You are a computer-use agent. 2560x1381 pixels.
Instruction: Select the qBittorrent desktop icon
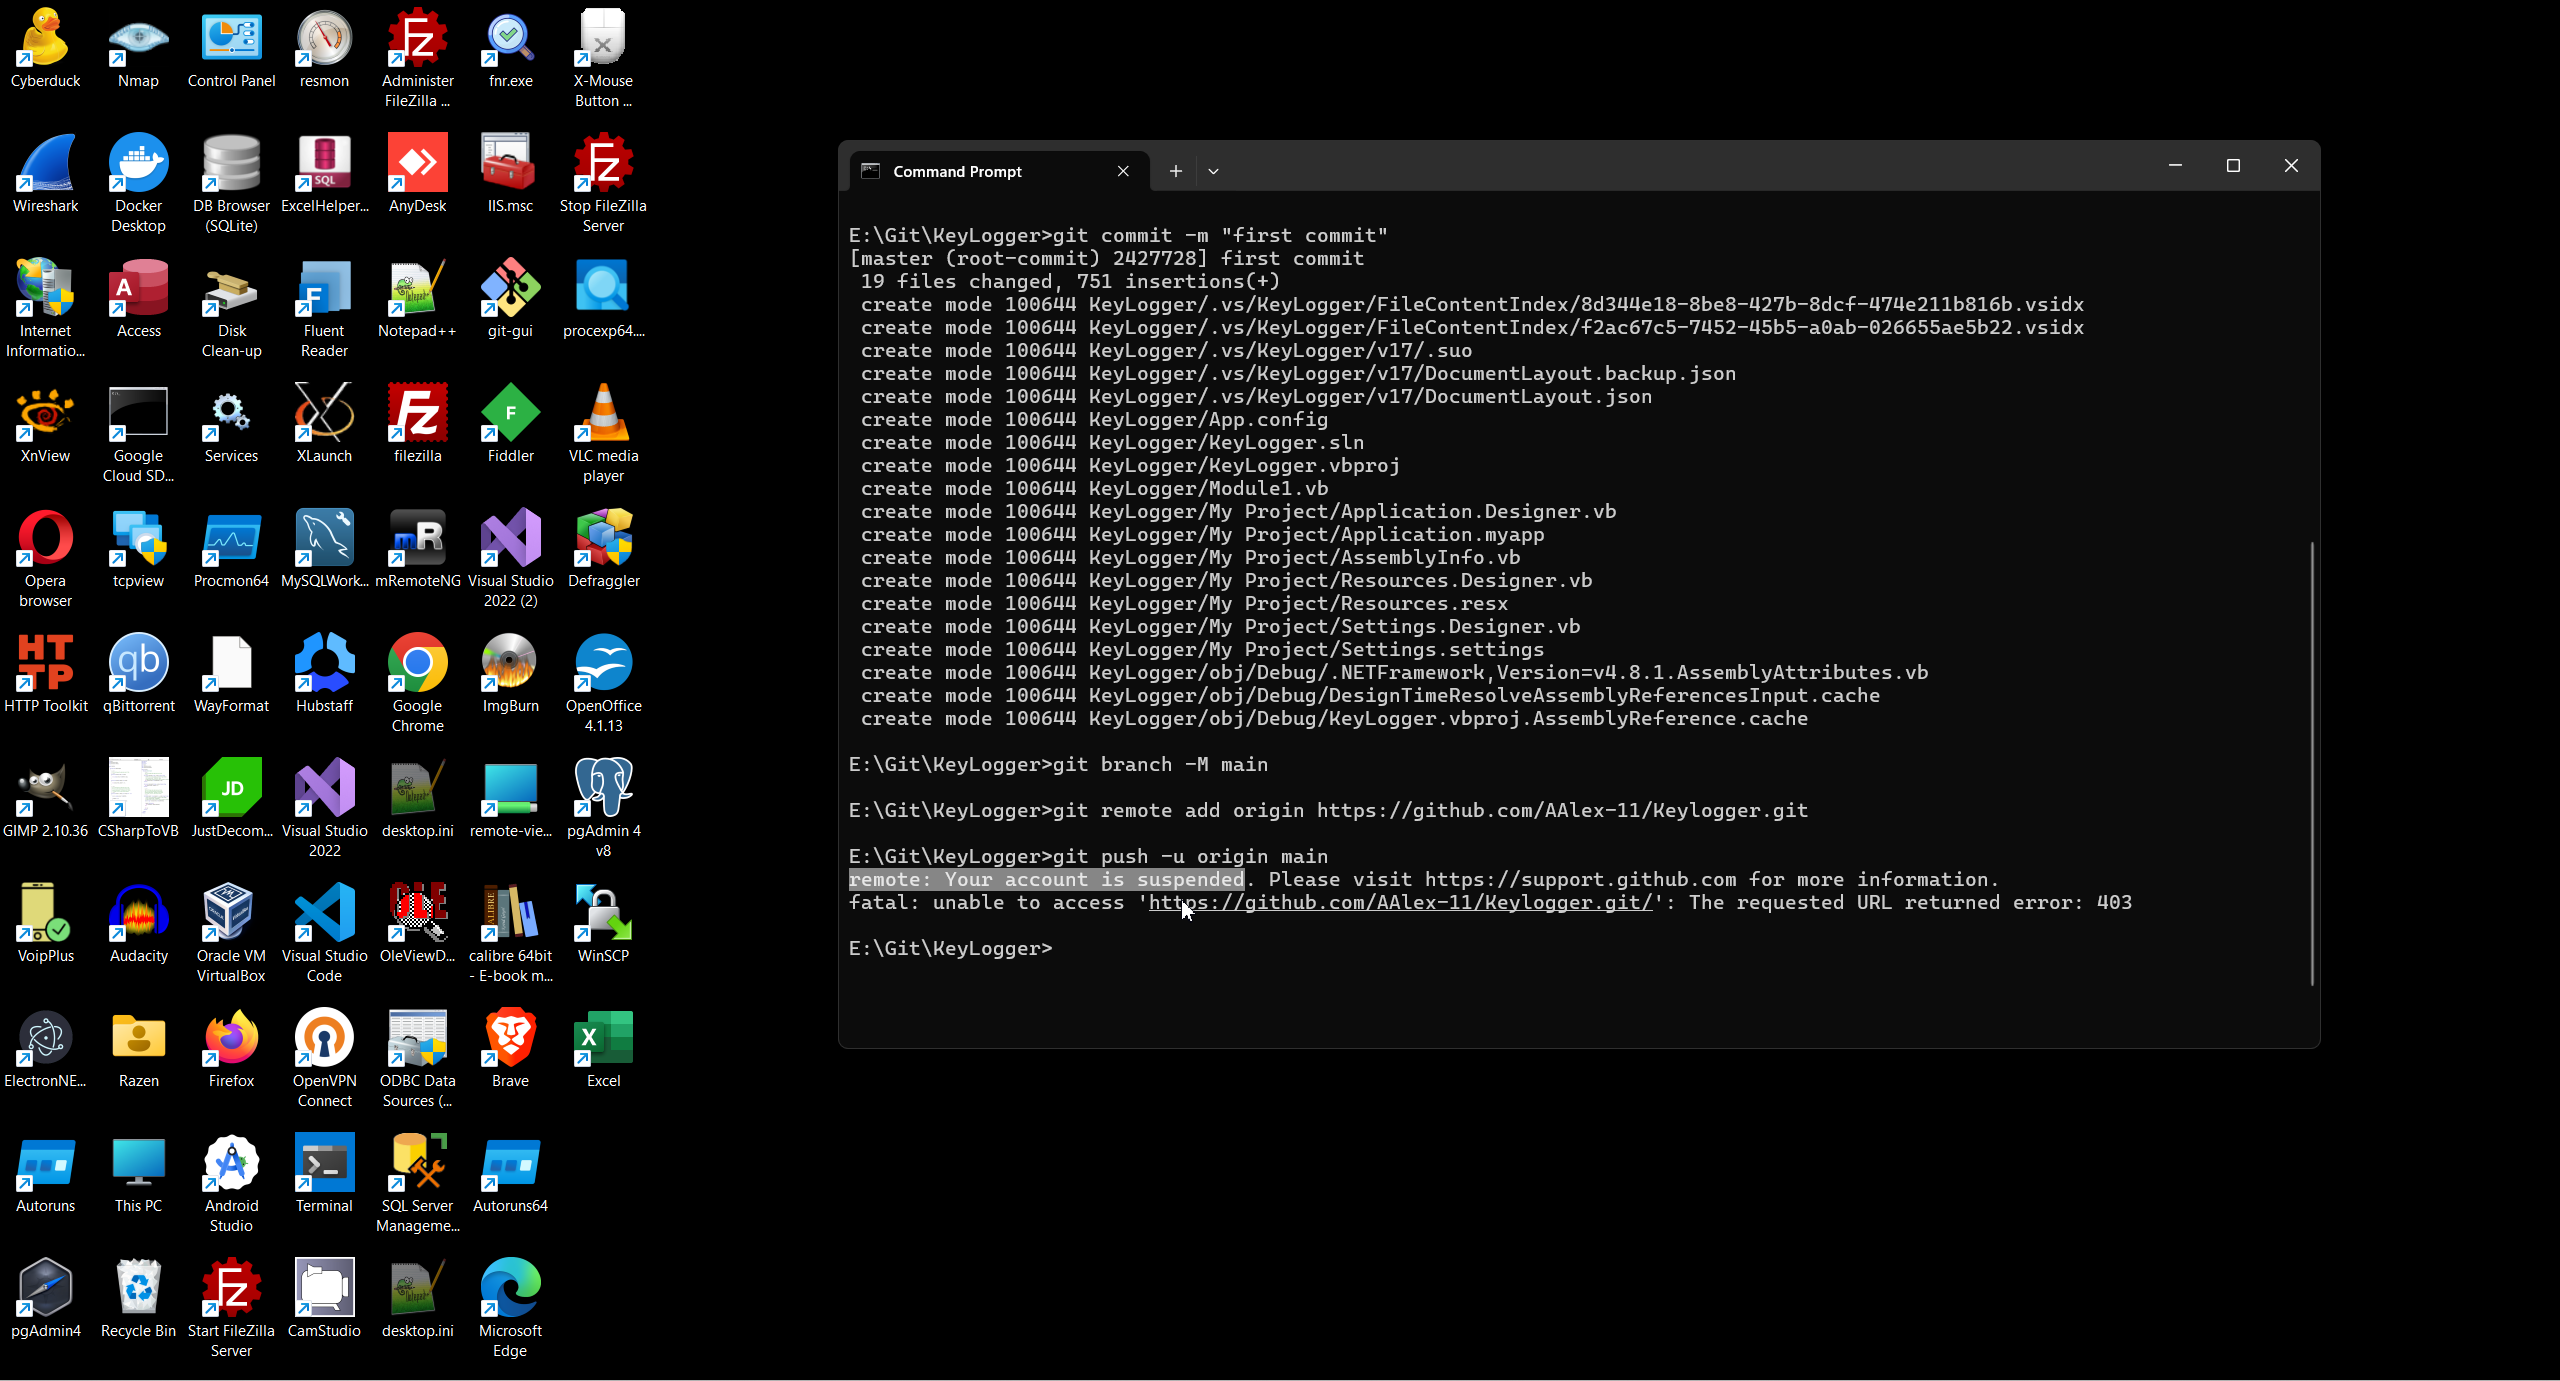pos(138,664)
